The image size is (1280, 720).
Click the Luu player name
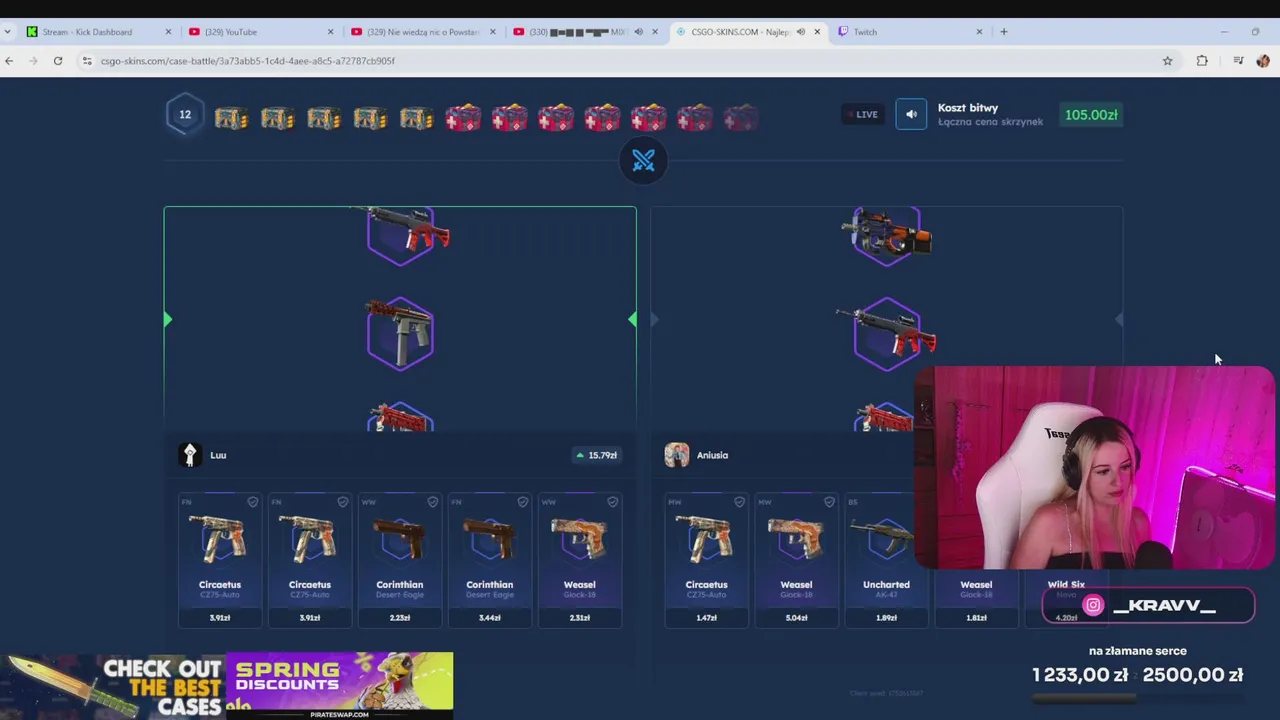(218, 455)
